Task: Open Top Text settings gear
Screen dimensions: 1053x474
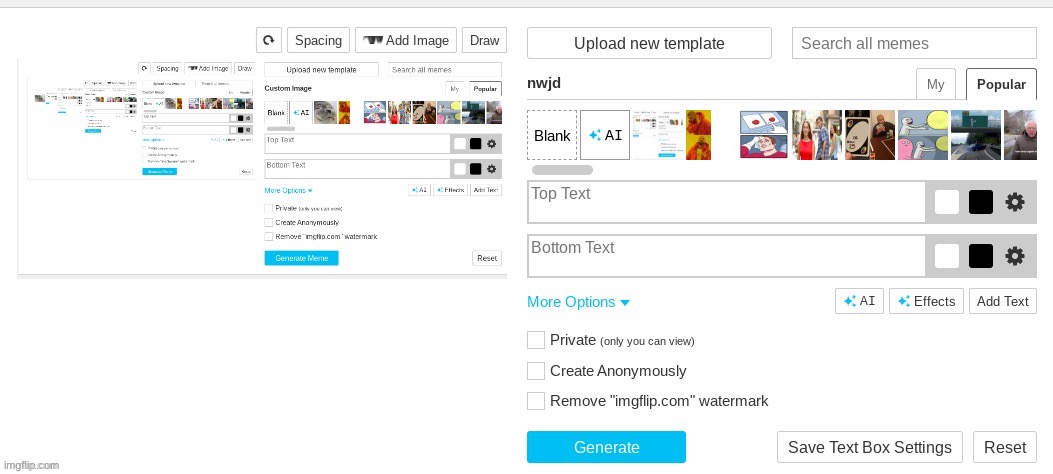Action: 1014,202
